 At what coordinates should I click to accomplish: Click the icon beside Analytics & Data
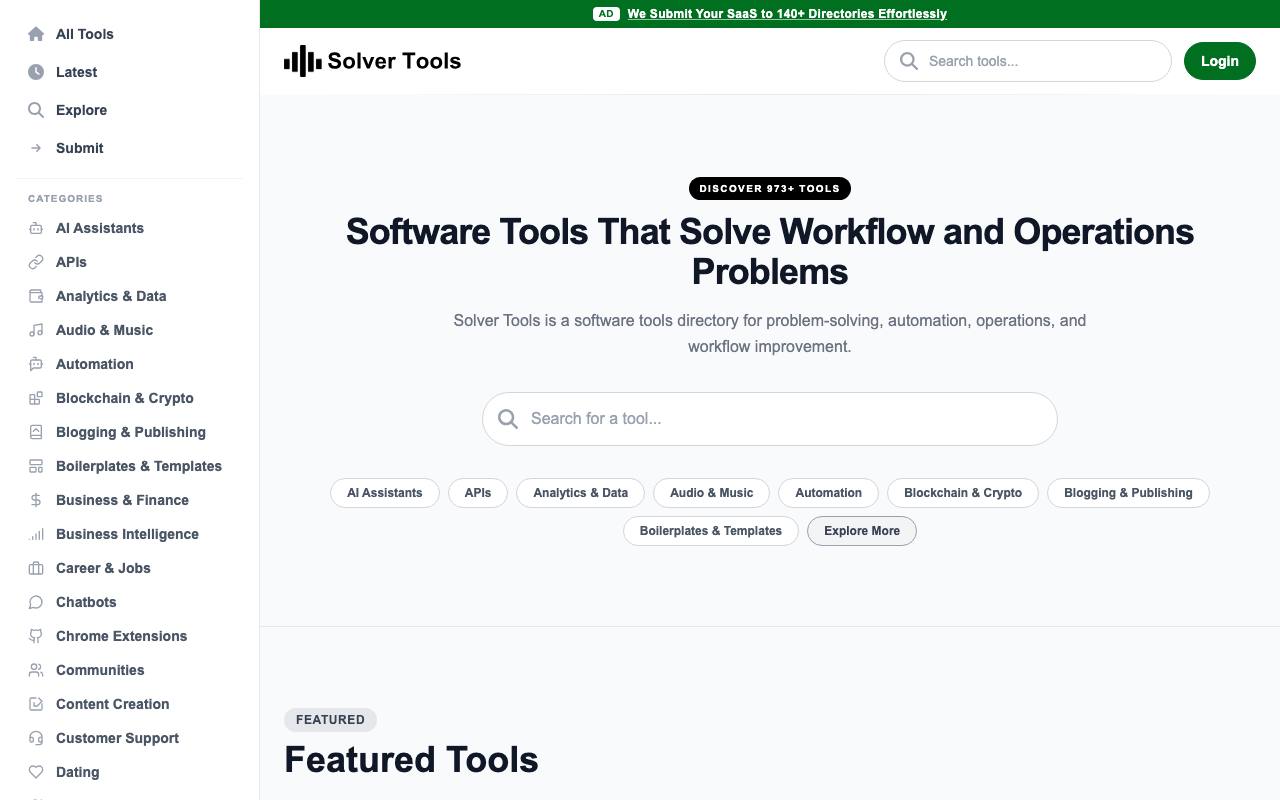36,296
